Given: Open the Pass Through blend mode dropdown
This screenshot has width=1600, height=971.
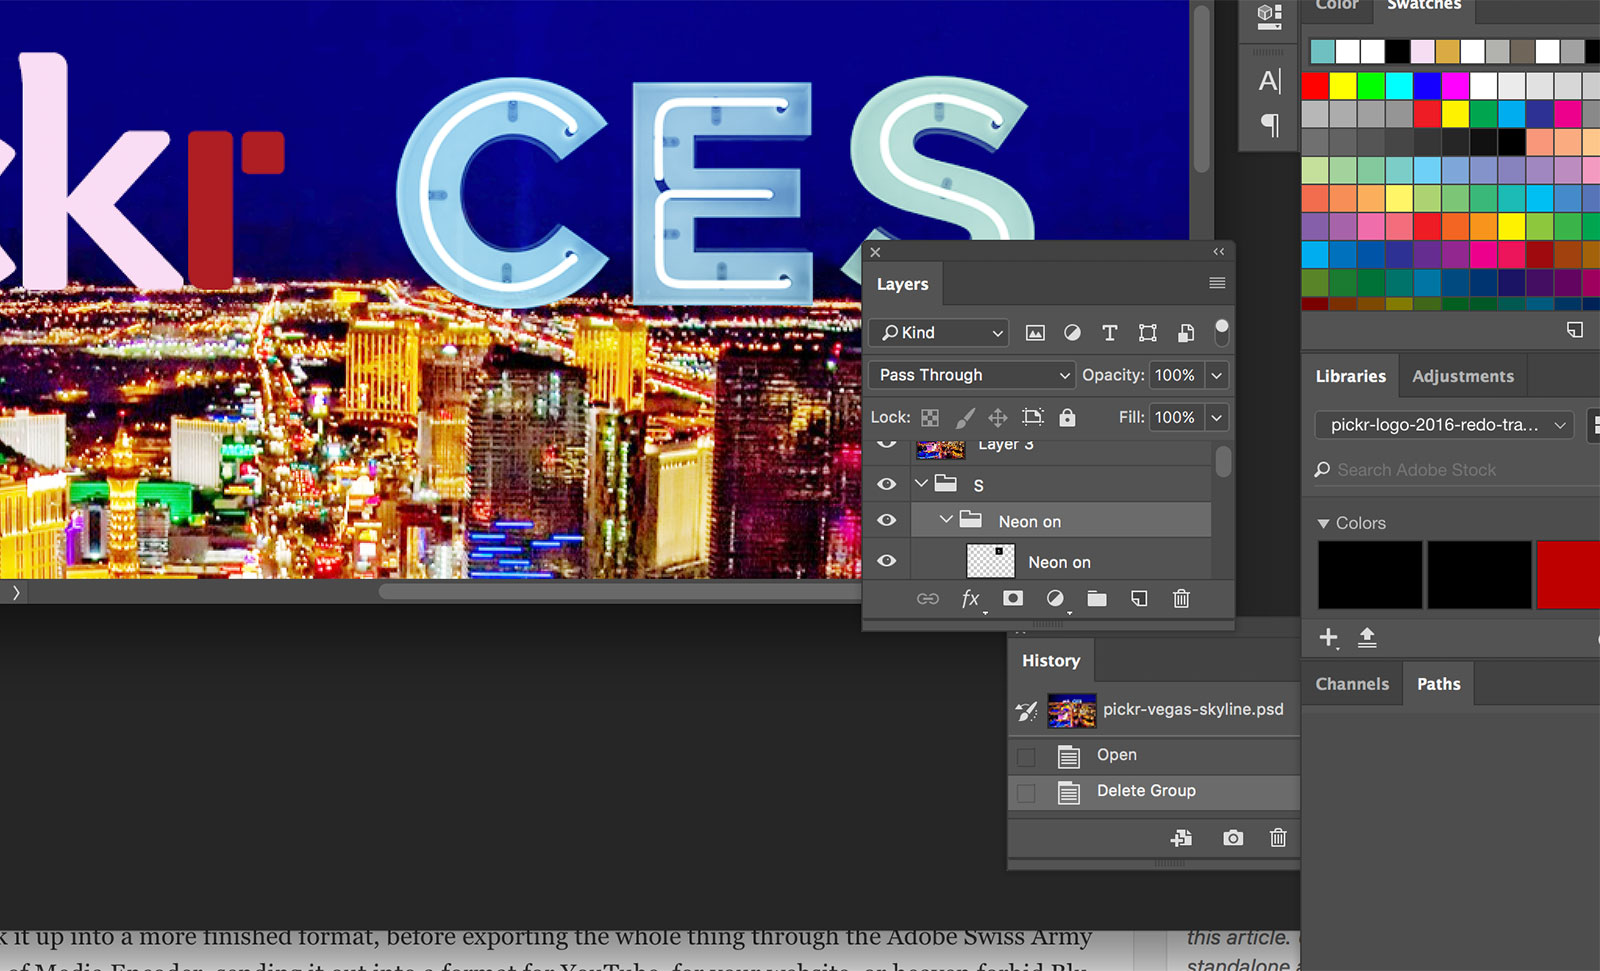Looking at the screenshot, I should [971, 375].
